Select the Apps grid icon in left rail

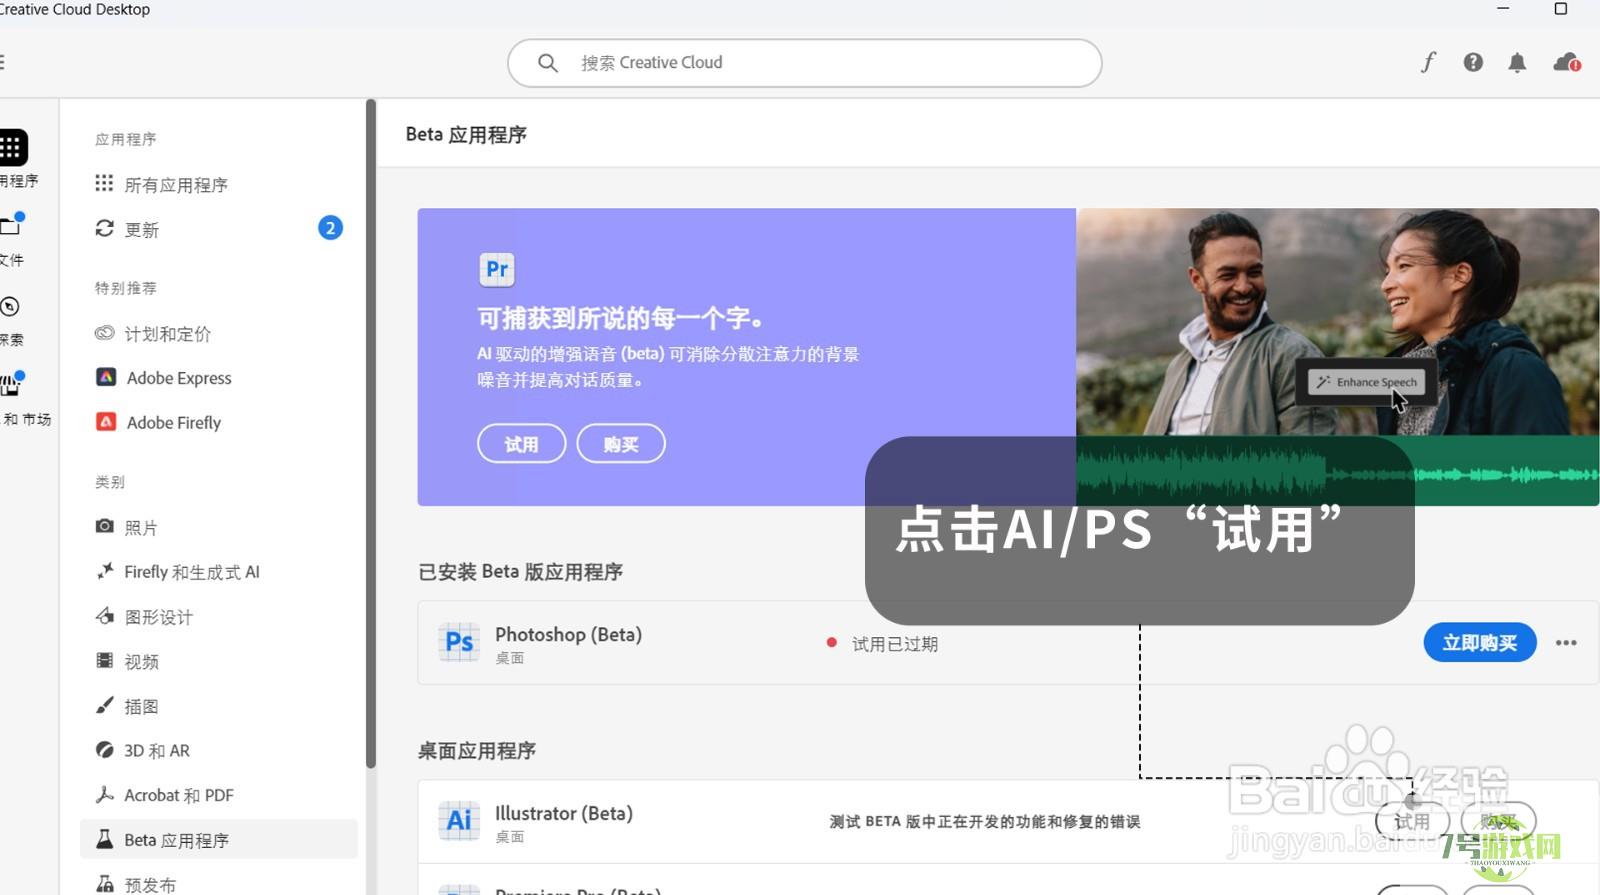click(11, 148)
